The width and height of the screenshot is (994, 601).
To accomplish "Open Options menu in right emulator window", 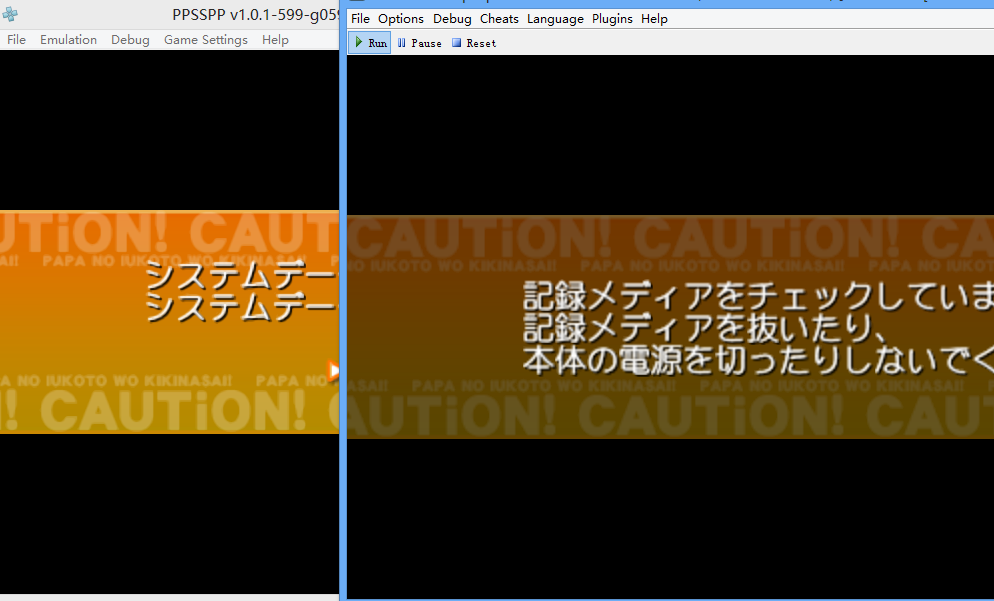I will [x=401, y=19].
